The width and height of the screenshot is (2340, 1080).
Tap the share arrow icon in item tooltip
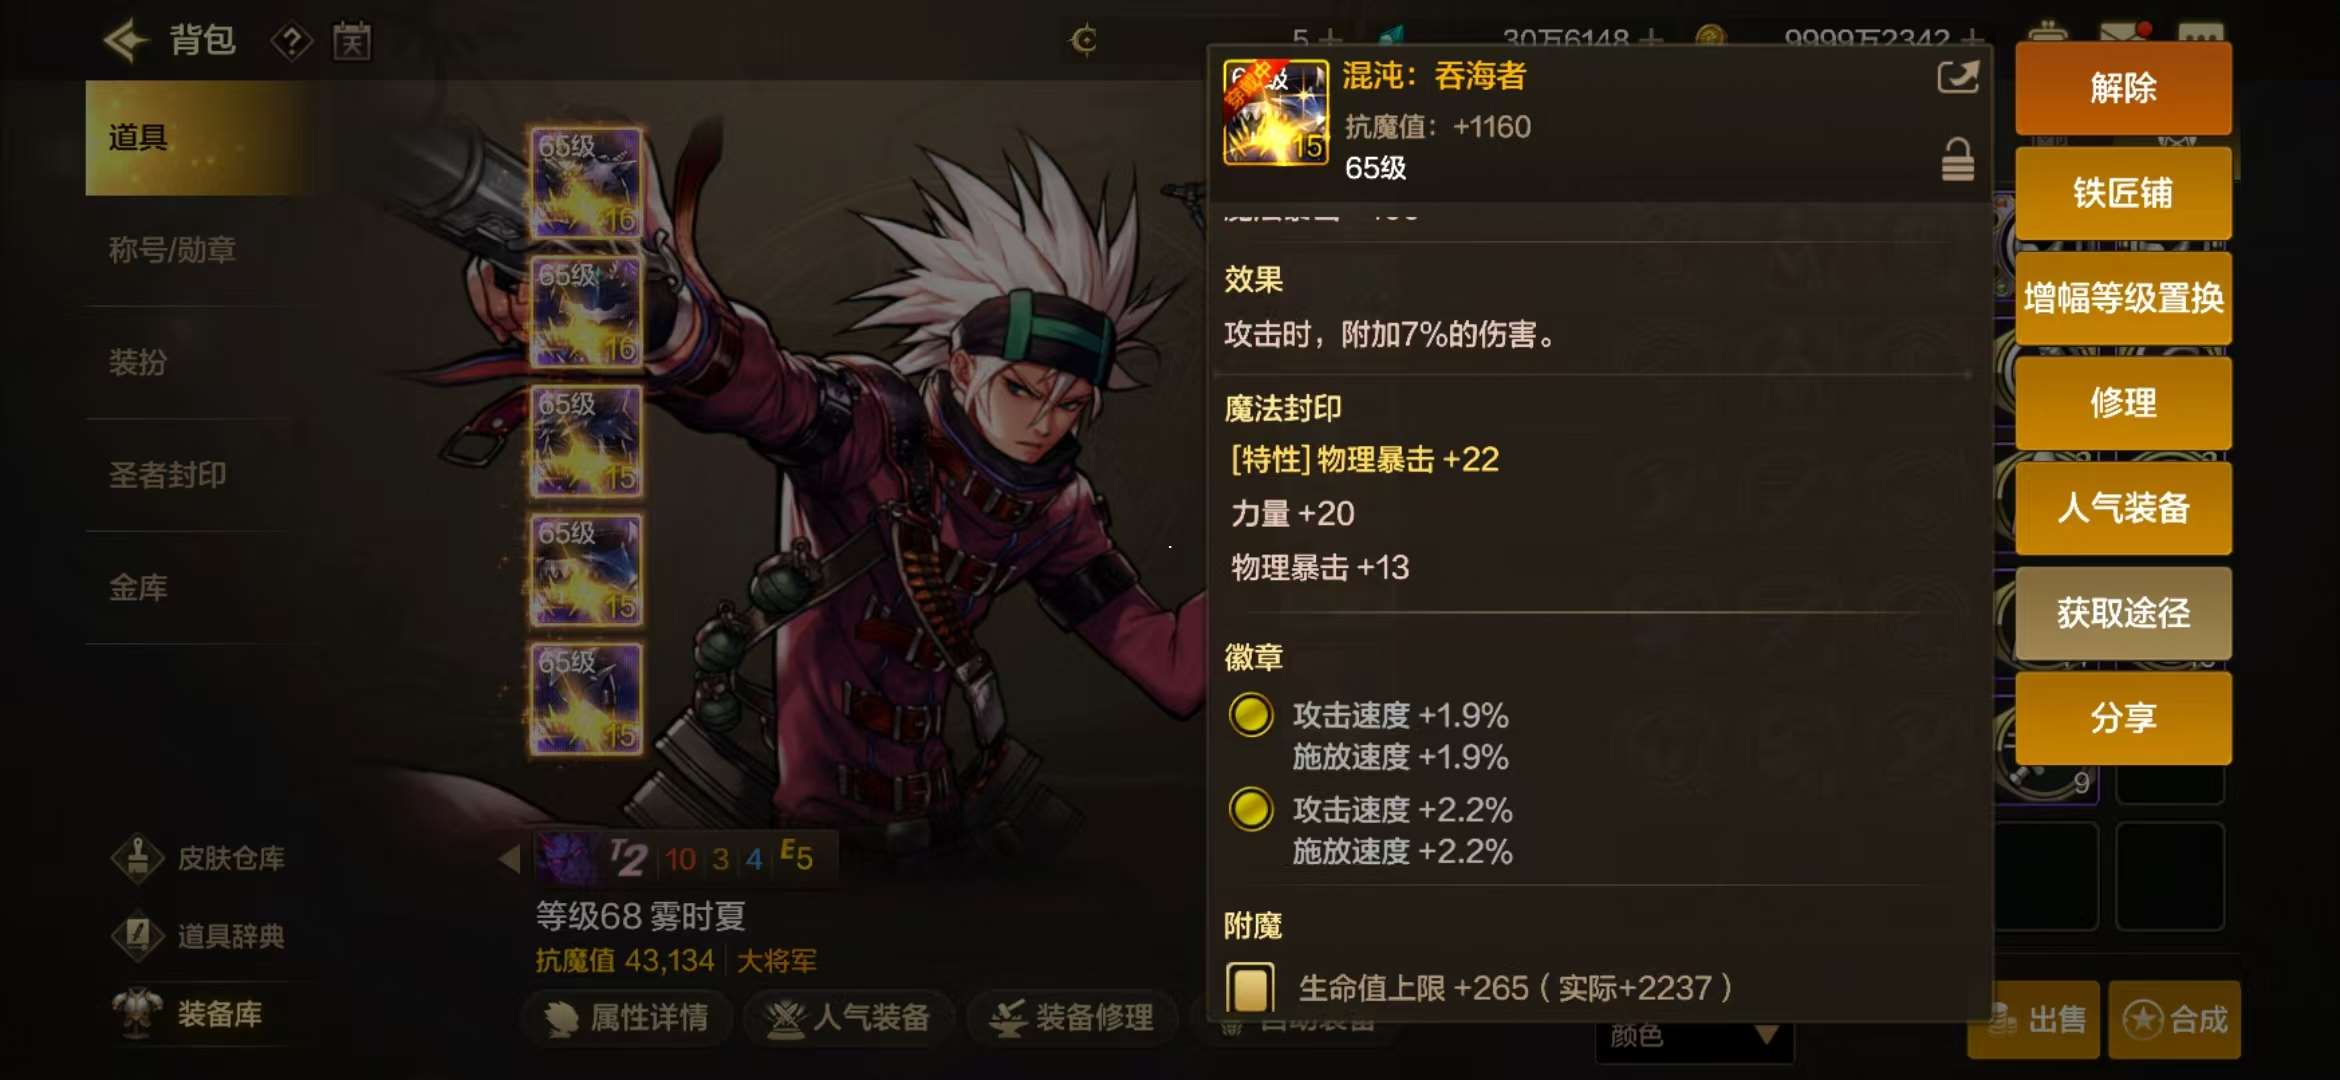tap(1957, 77)
